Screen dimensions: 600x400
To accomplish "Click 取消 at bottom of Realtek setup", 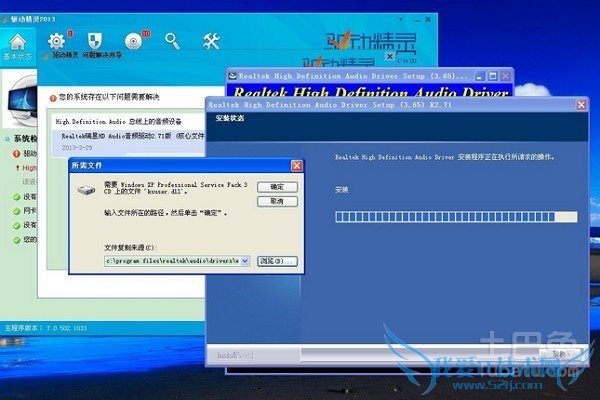I will (x=559, y=354).
